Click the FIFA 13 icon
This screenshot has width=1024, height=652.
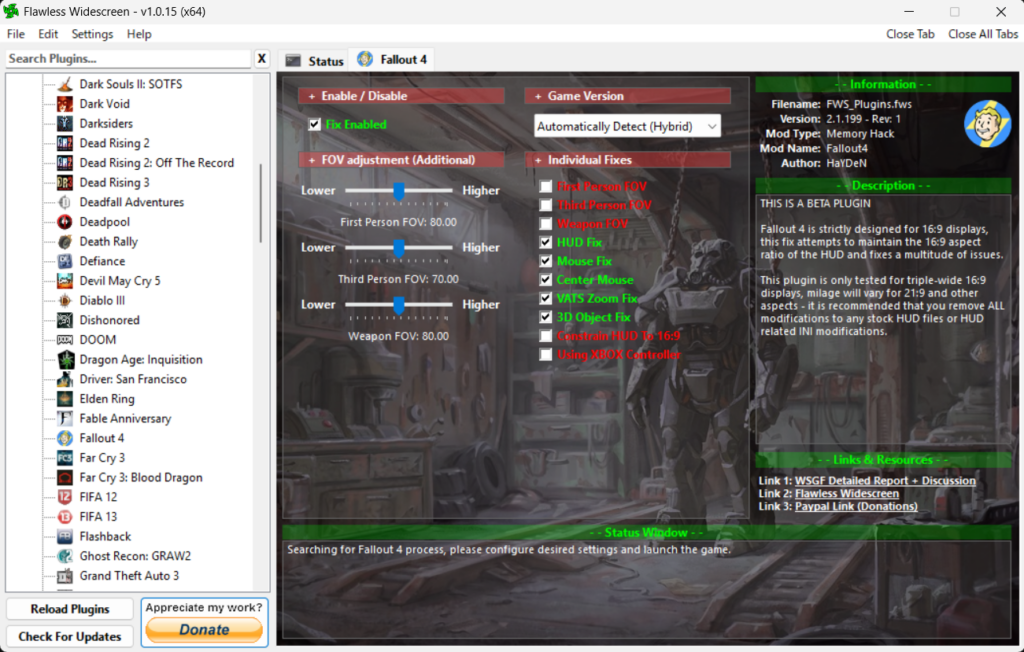[65, 517]
